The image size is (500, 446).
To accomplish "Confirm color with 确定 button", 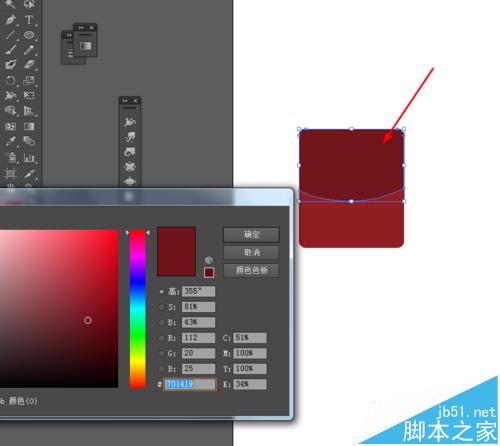I will tap(251, 235).
